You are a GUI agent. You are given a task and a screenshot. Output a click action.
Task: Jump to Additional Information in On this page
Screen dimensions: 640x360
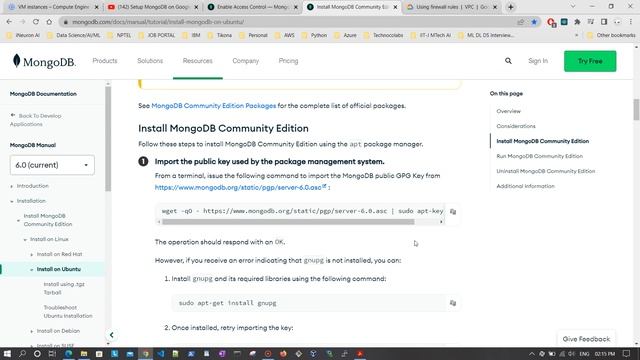(x=525, y=186)
